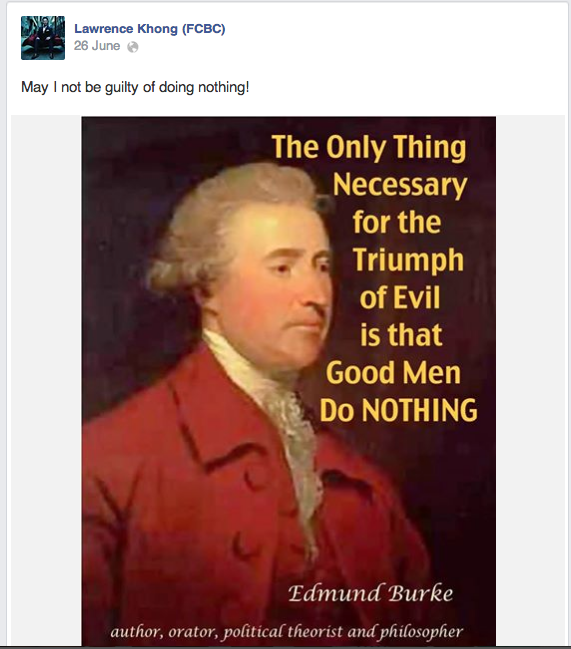Click the grey margin left of the photo
This screenshot has height=649, width=571.
pyautogui.click(x=46, y=381)
